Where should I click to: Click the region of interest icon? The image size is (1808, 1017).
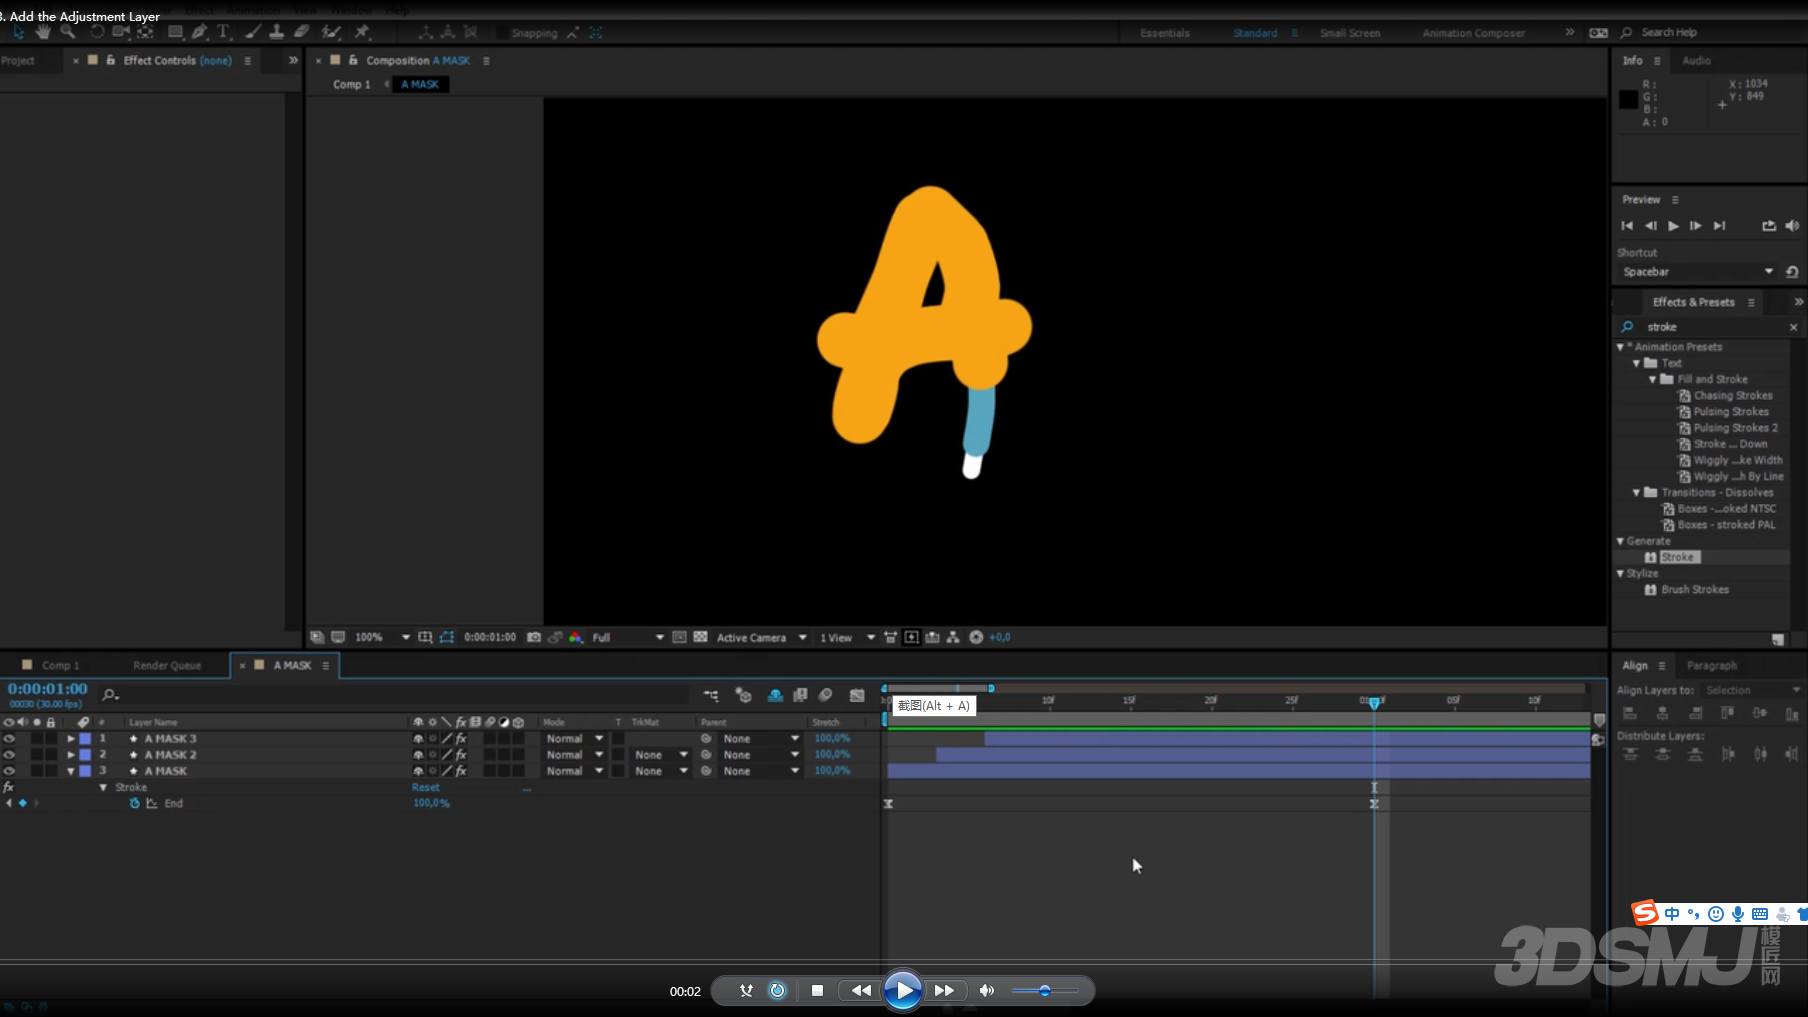[x=679, y=637]
